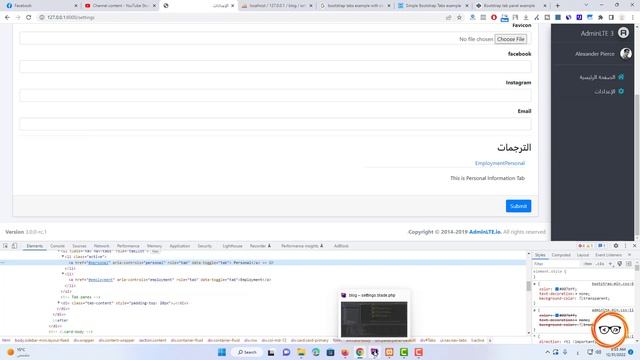The height and width of the screenshot is (360, 640).
Task: Click the dashboard icon beside الصفحة الرئيسية
Action: click(621, 77)
